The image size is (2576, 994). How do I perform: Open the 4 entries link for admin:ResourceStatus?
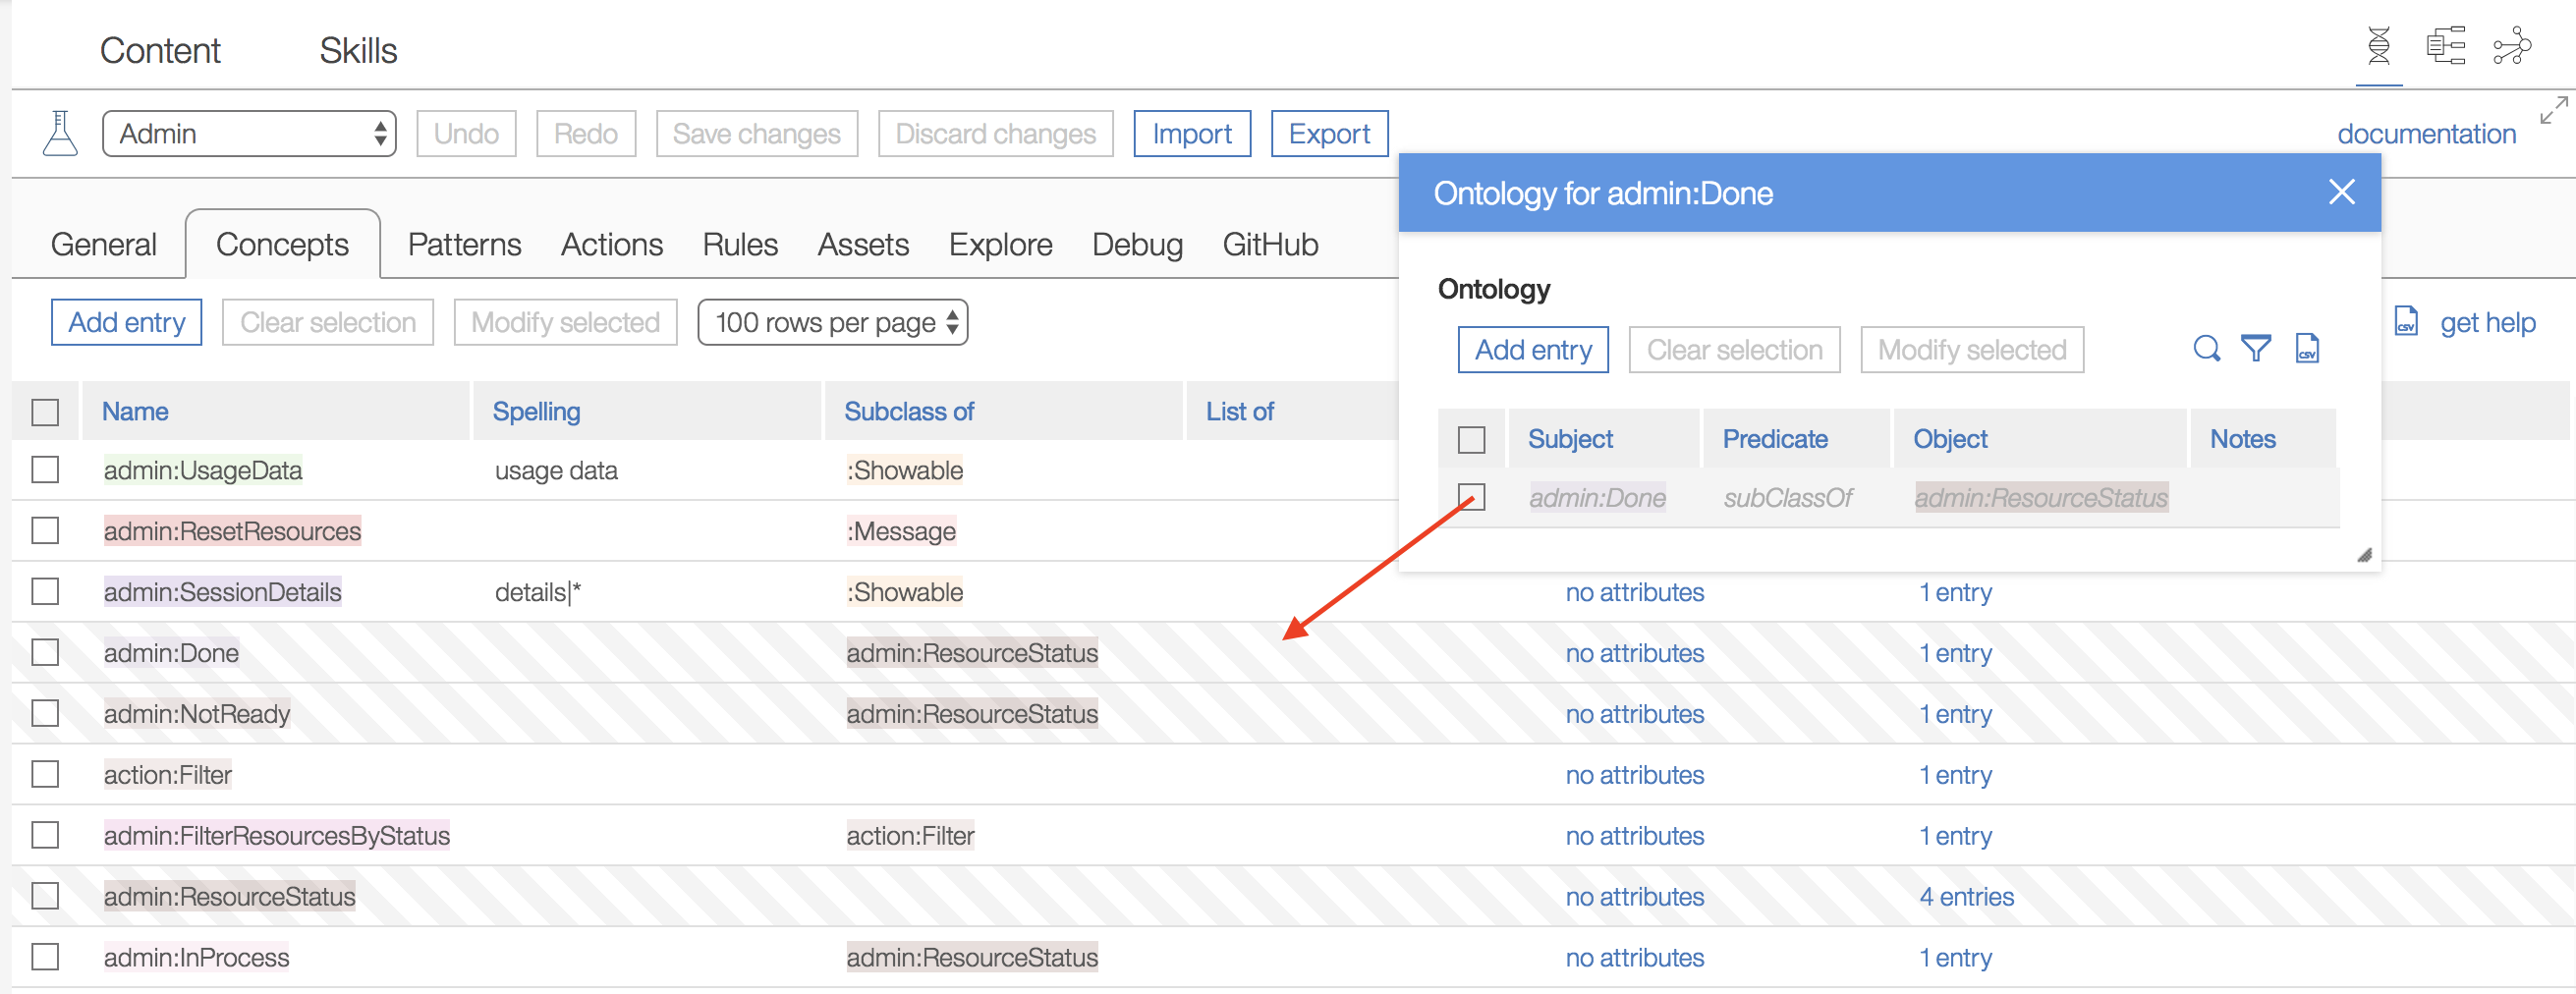[1966, 897]
